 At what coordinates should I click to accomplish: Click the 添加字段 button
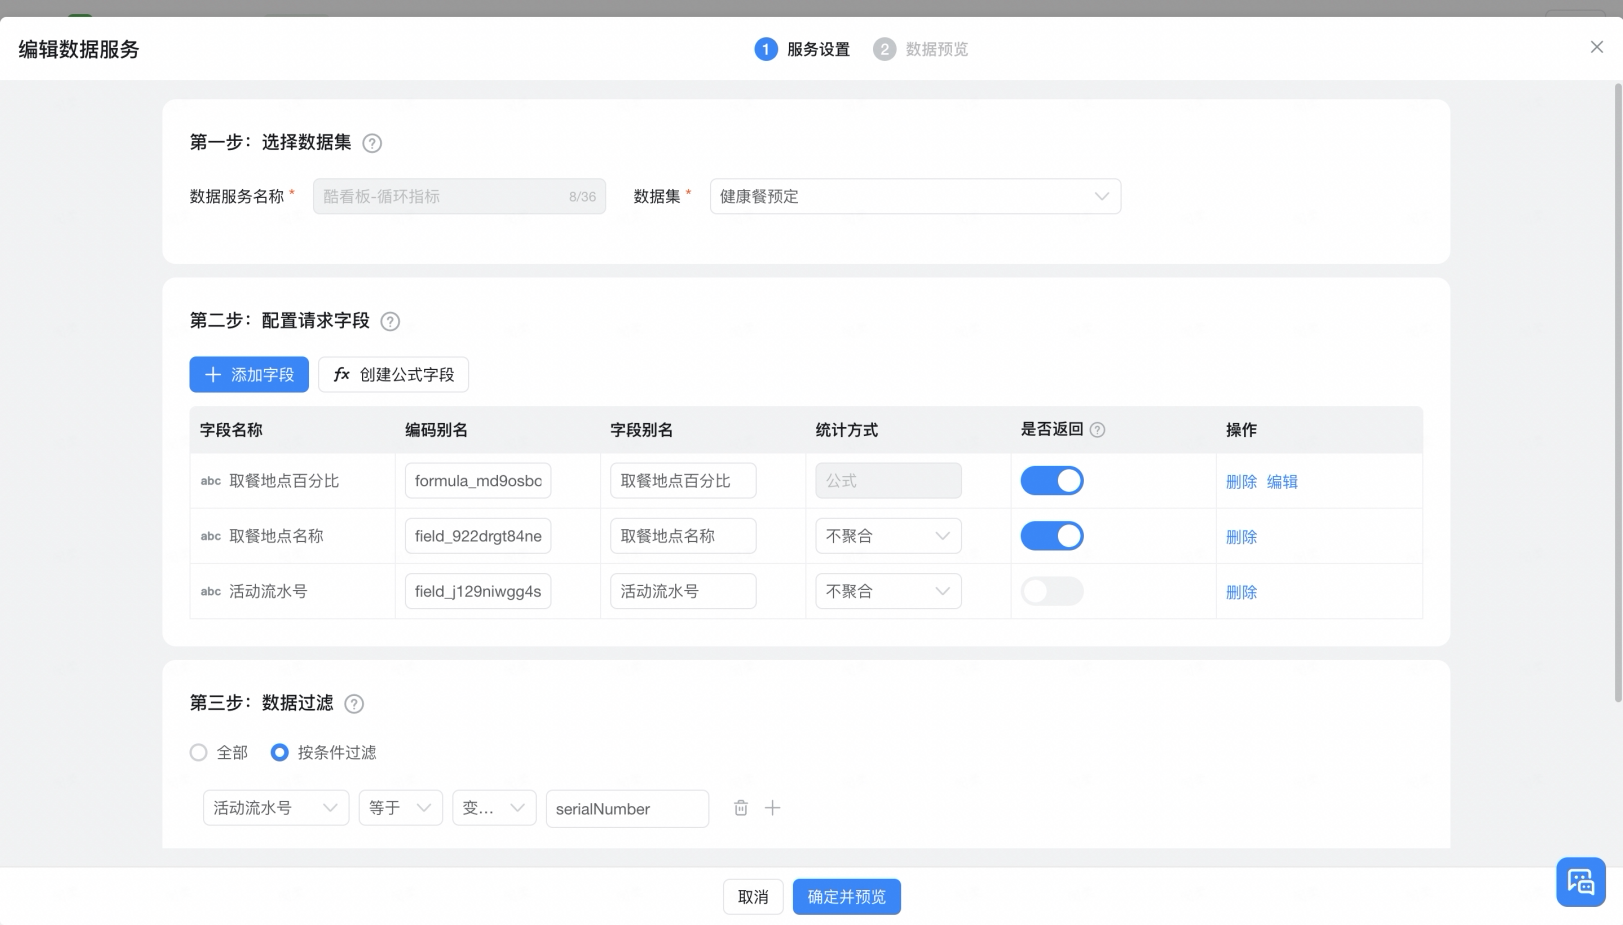click(x=249, y=374)
